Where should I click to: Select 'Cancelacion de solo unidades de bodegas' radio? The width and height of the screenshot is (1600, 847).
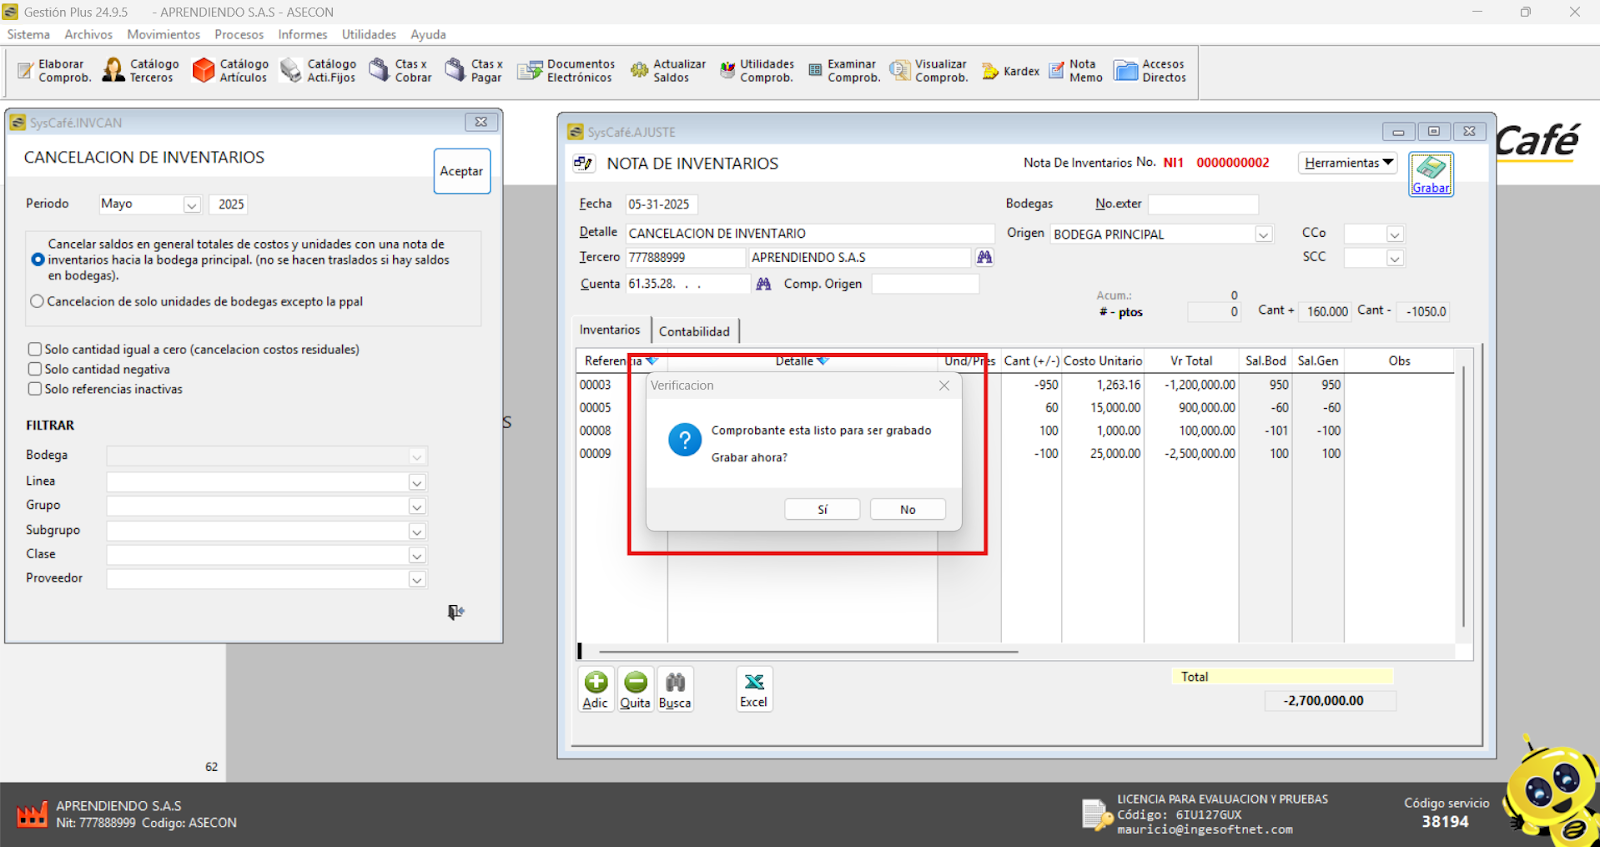click(37, 301)
